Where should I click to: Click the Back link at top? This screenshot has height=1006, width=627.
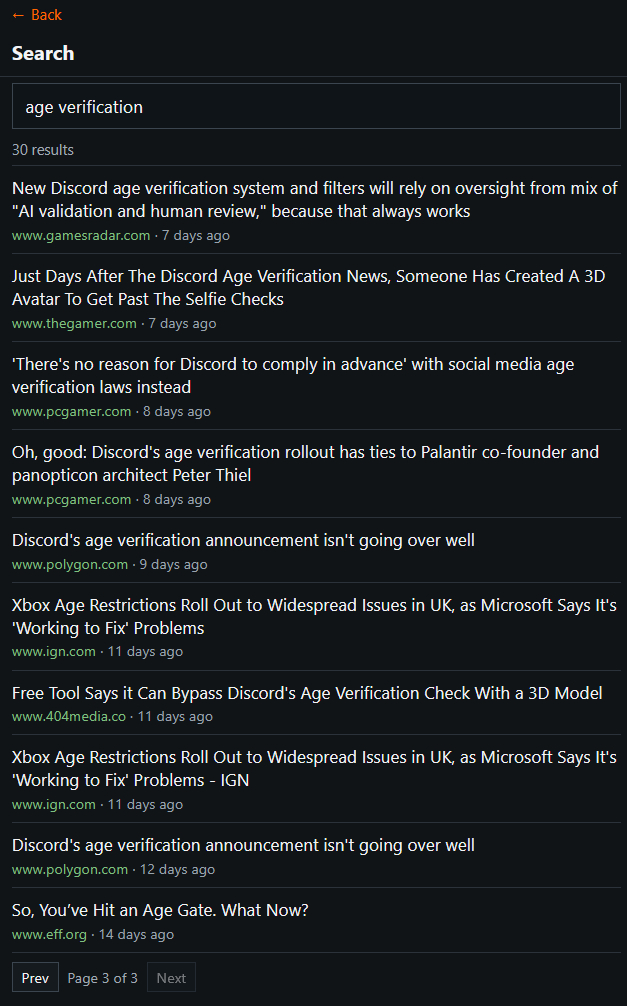click(37, 15)
